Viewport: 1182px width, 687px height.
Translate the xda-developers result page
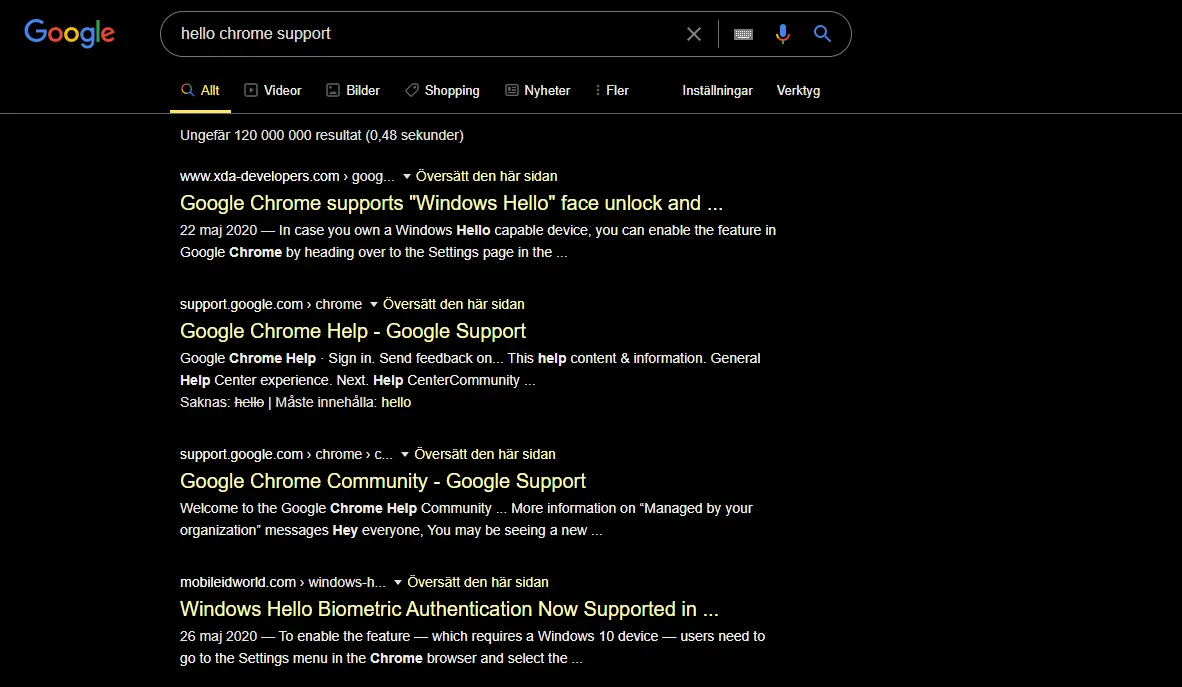(x=486, y=176)
